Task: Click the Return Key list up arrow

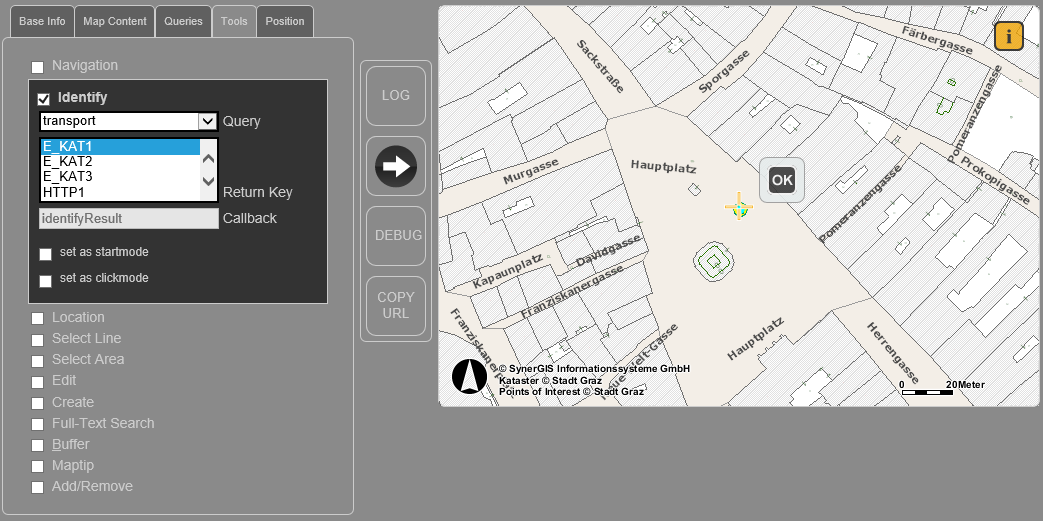Action: click(208, 159)
